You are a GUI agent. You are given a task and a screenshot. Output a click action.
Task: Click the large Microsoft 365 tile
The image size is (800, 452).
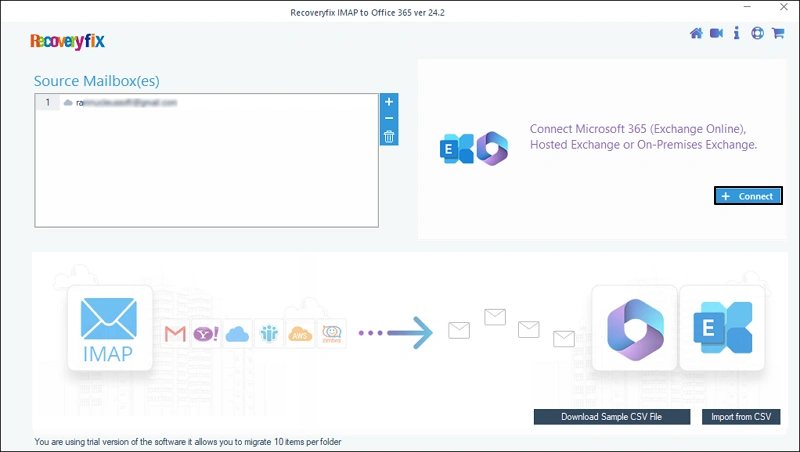click(x=635, y=329)
